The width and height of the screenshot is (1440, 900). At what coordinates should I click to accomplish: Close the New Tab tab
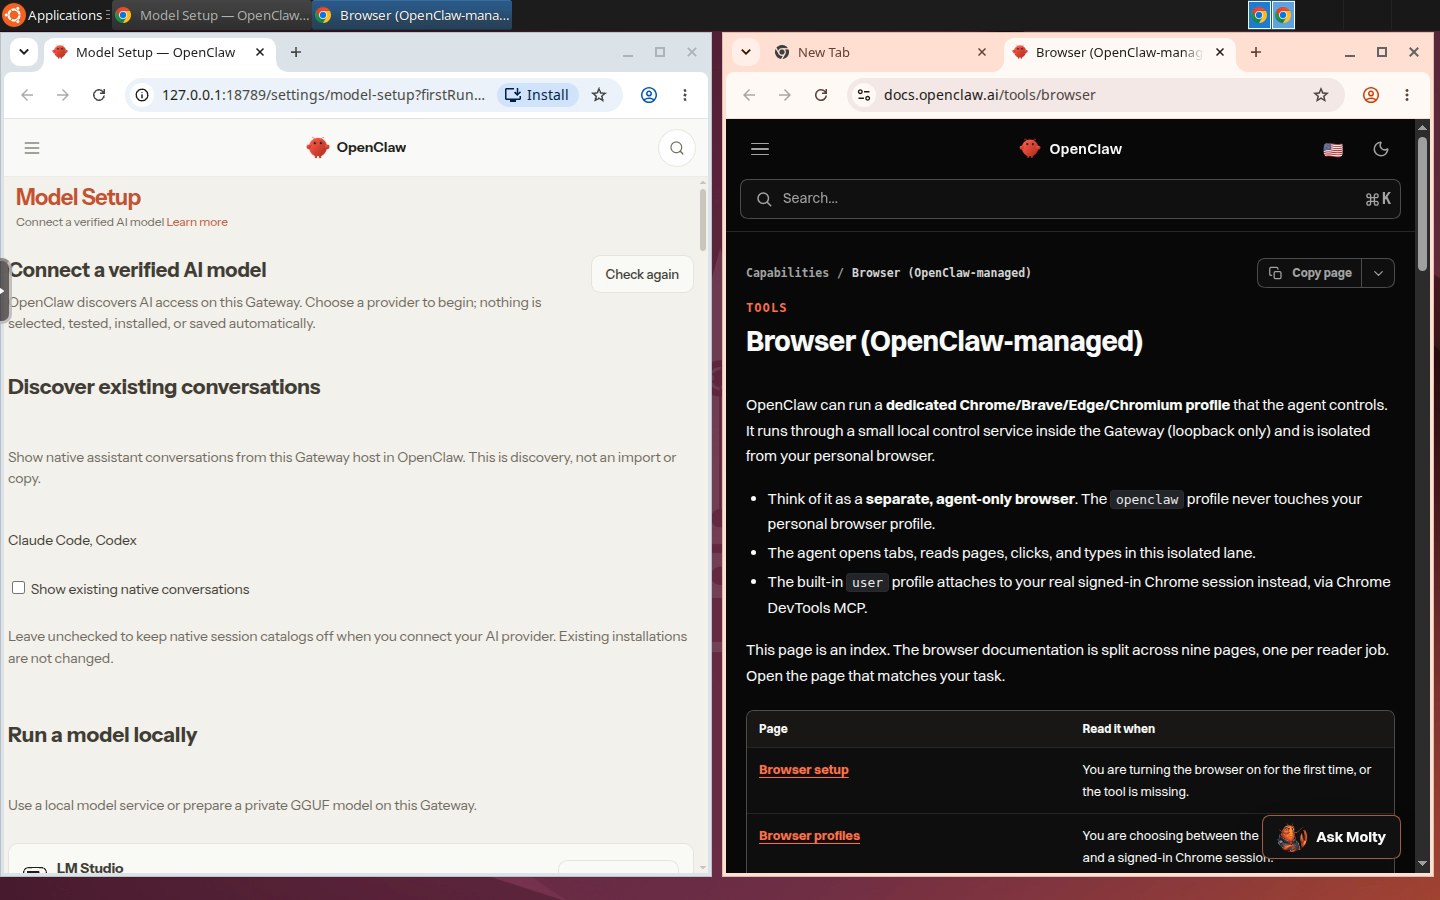[982, 52]
